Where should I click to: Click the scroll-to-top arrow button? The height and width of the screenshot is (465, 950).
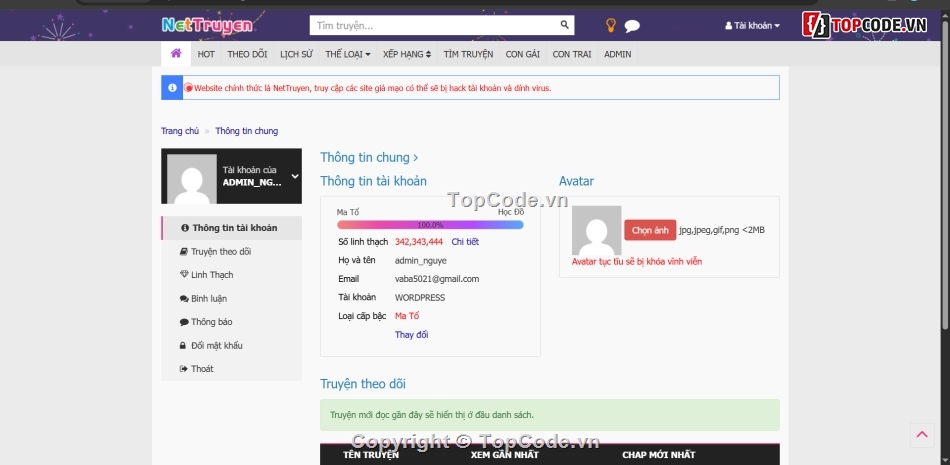click(922, 435)
